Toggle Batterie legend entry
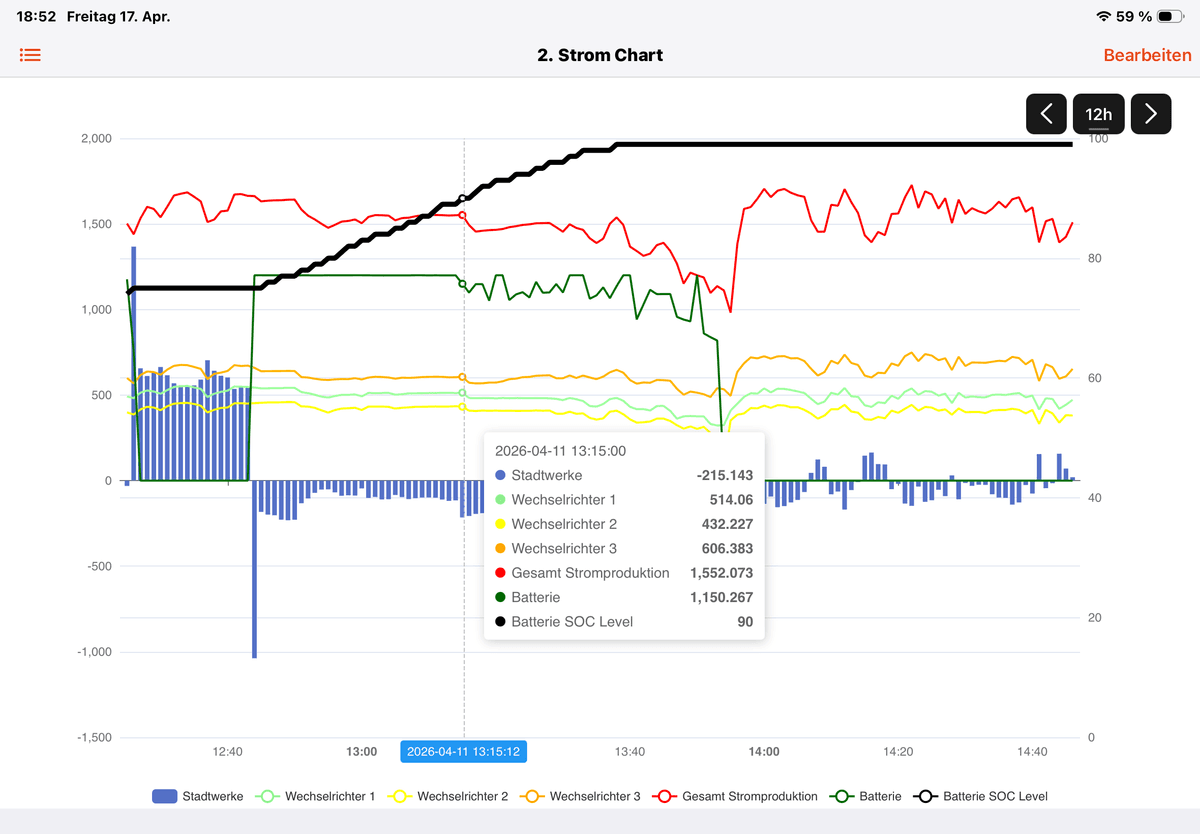1200x834 pixels. (865, 796)
